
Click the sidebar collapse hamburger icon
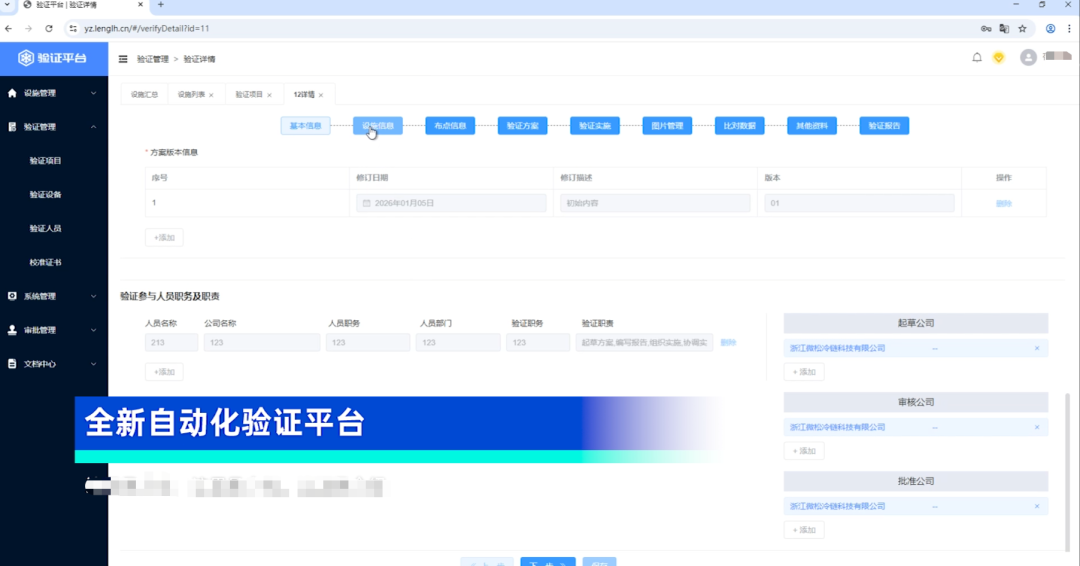123,59
